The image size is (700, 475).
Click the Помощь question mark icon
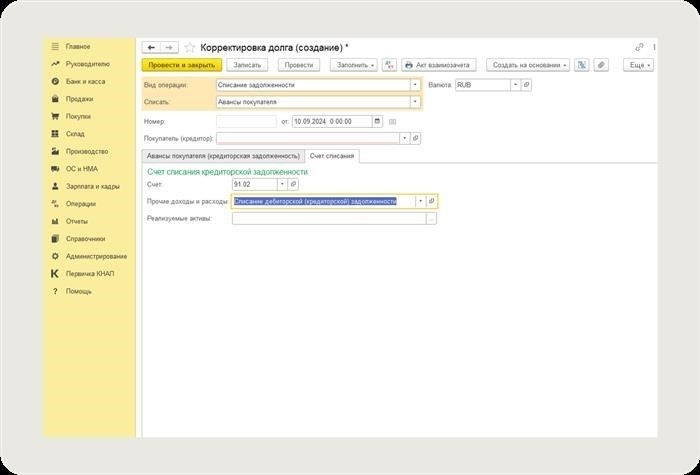coord(55,292)
